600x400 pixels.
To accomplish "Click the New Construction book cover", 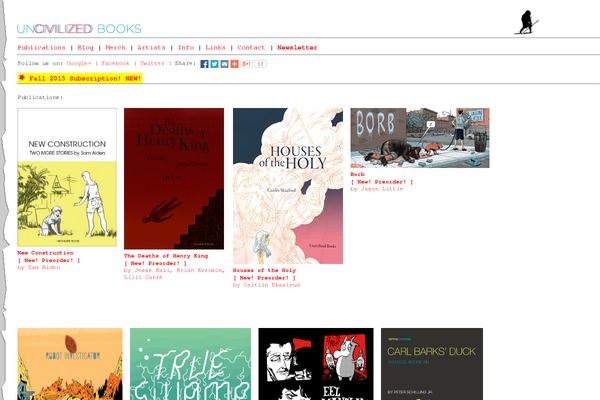I will (x=67, y=177).
